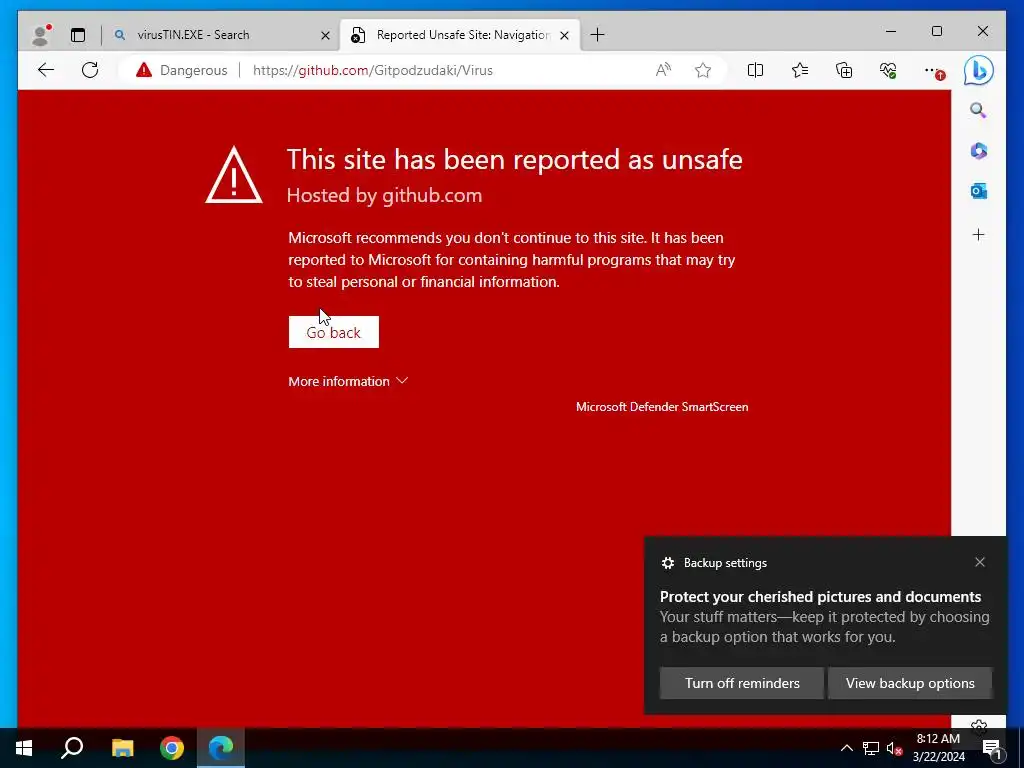This screenshot has width=1024, height=768.
Task: Open the Read aloud icon
Action: 663,70
